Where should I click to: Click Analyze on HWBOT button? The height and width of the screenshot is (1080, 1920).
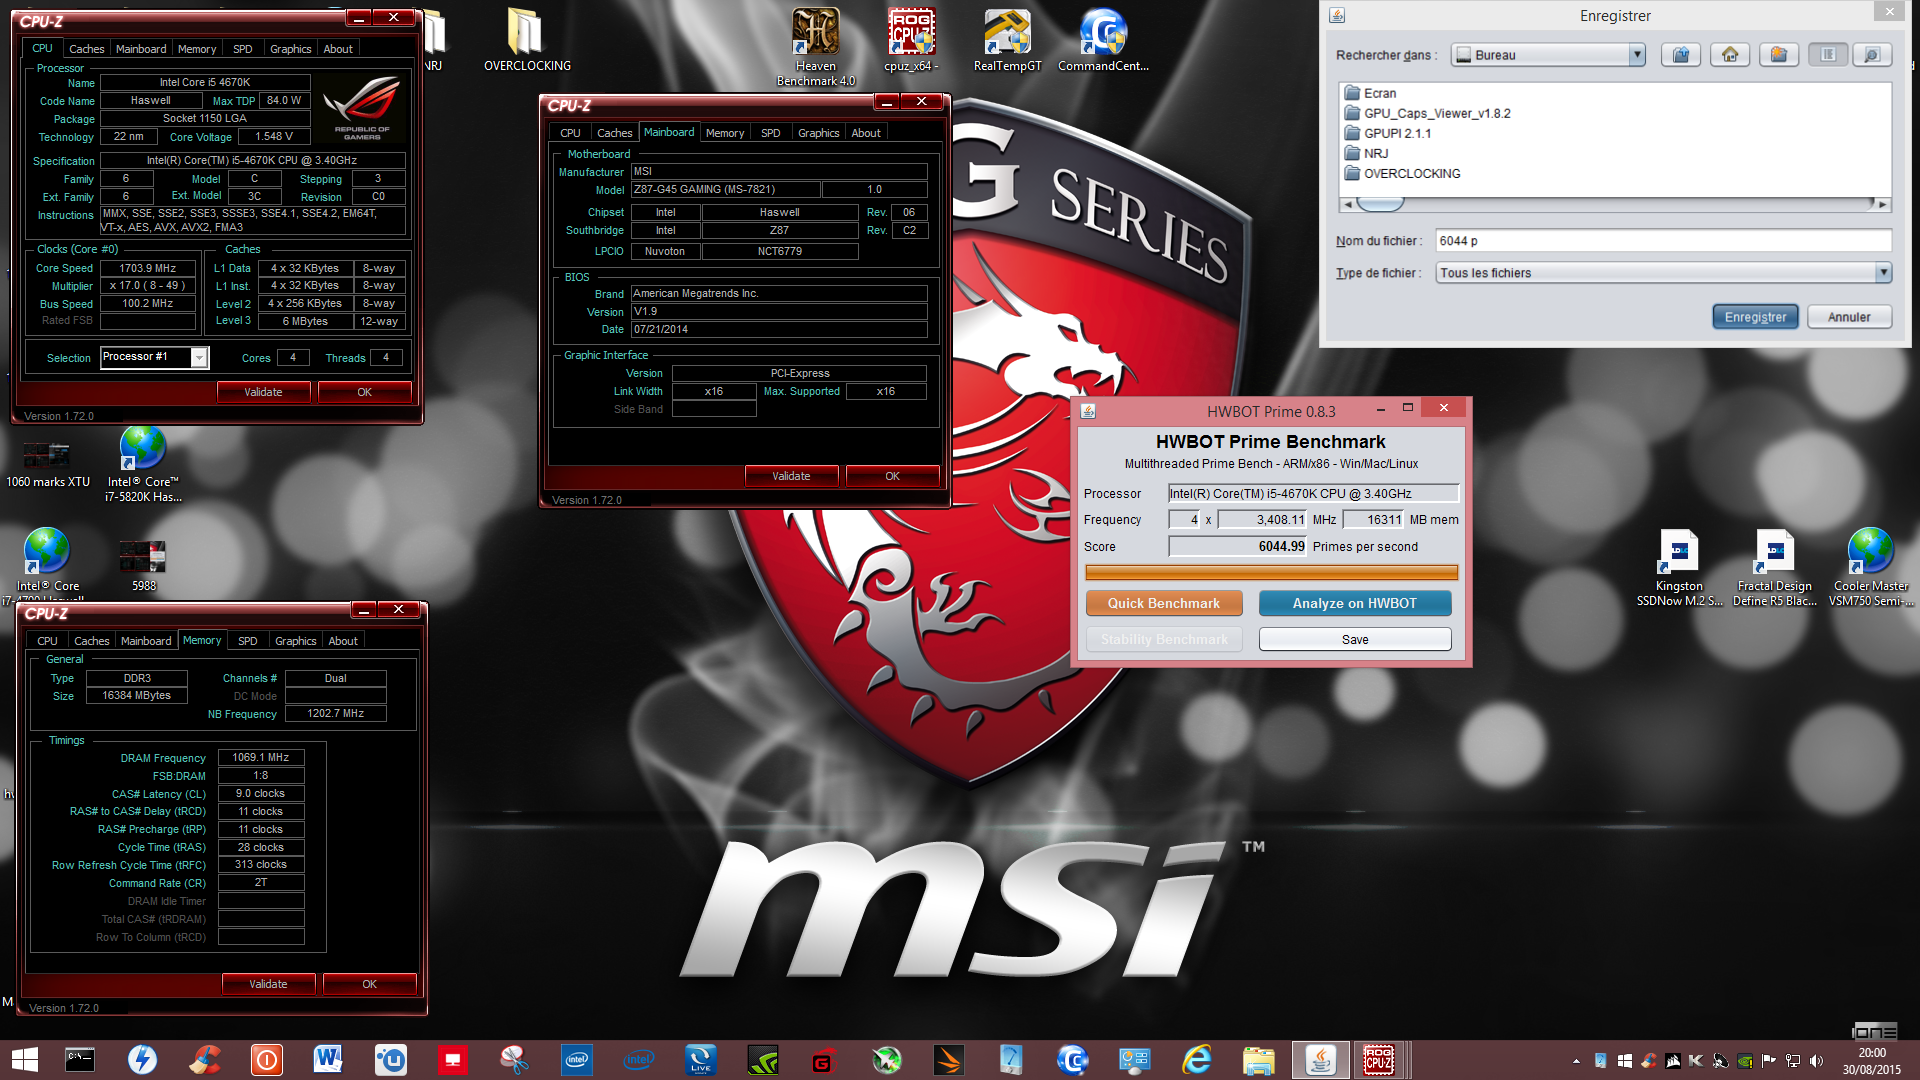[x=1355, y=603]
